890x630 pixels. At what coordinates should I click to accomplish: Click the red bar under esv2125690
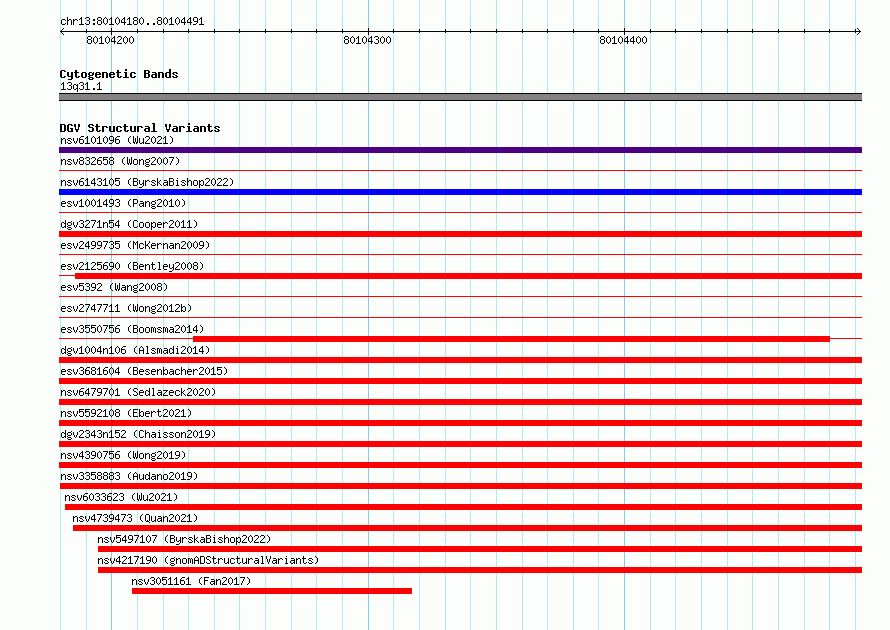pos(468,276)
